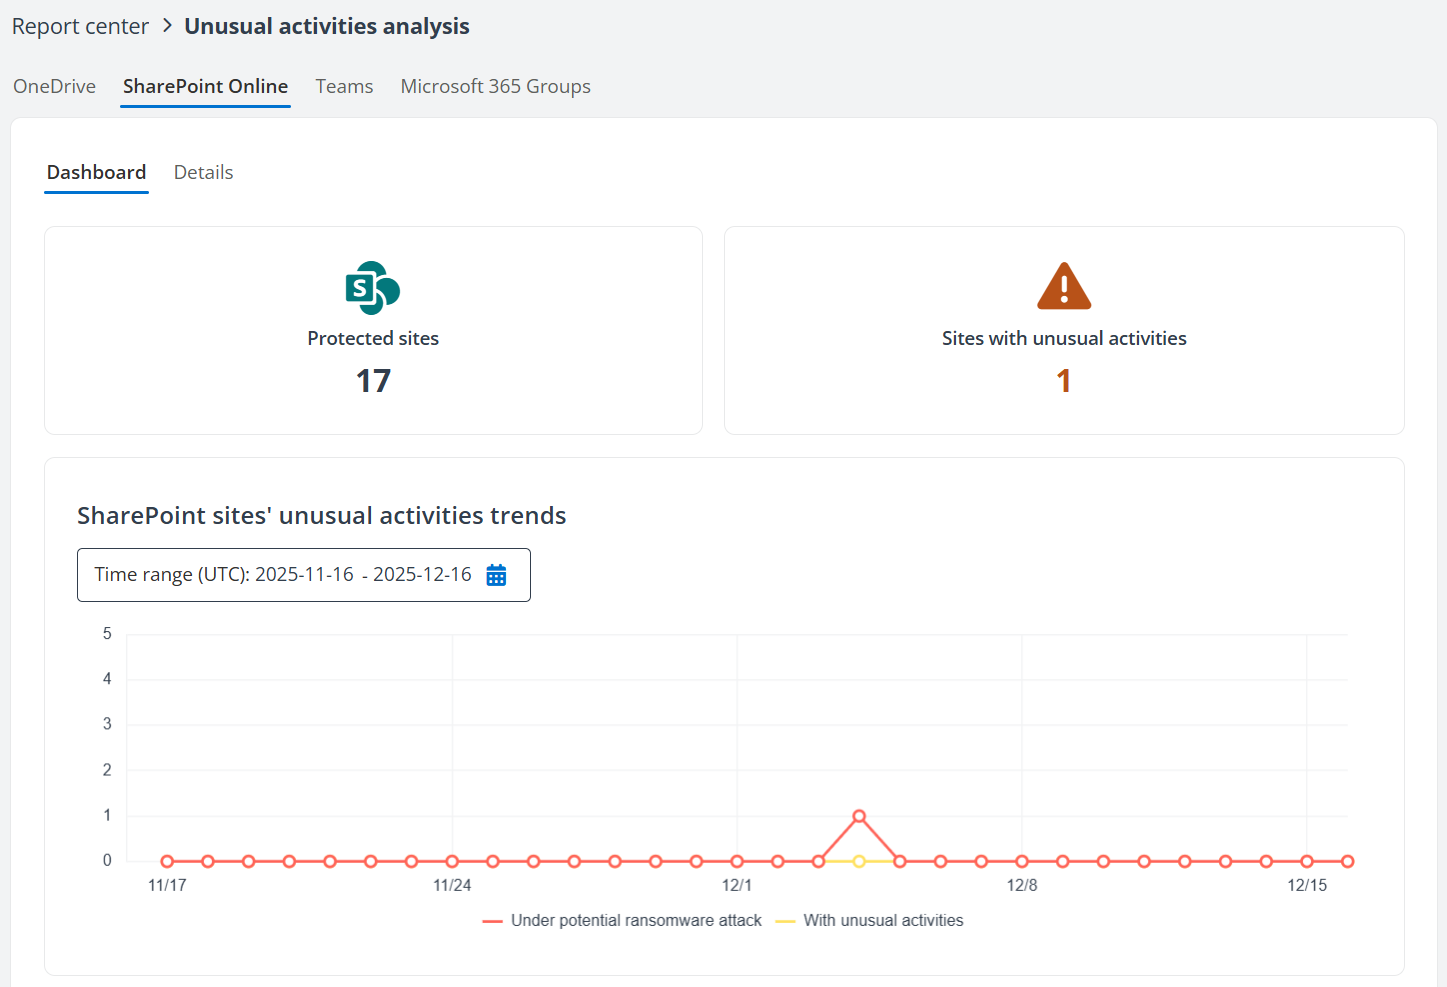This screenshot has width=1447, height=987.
Task: Click the 'With unusual activities' legend text
Action: point(884,920)
